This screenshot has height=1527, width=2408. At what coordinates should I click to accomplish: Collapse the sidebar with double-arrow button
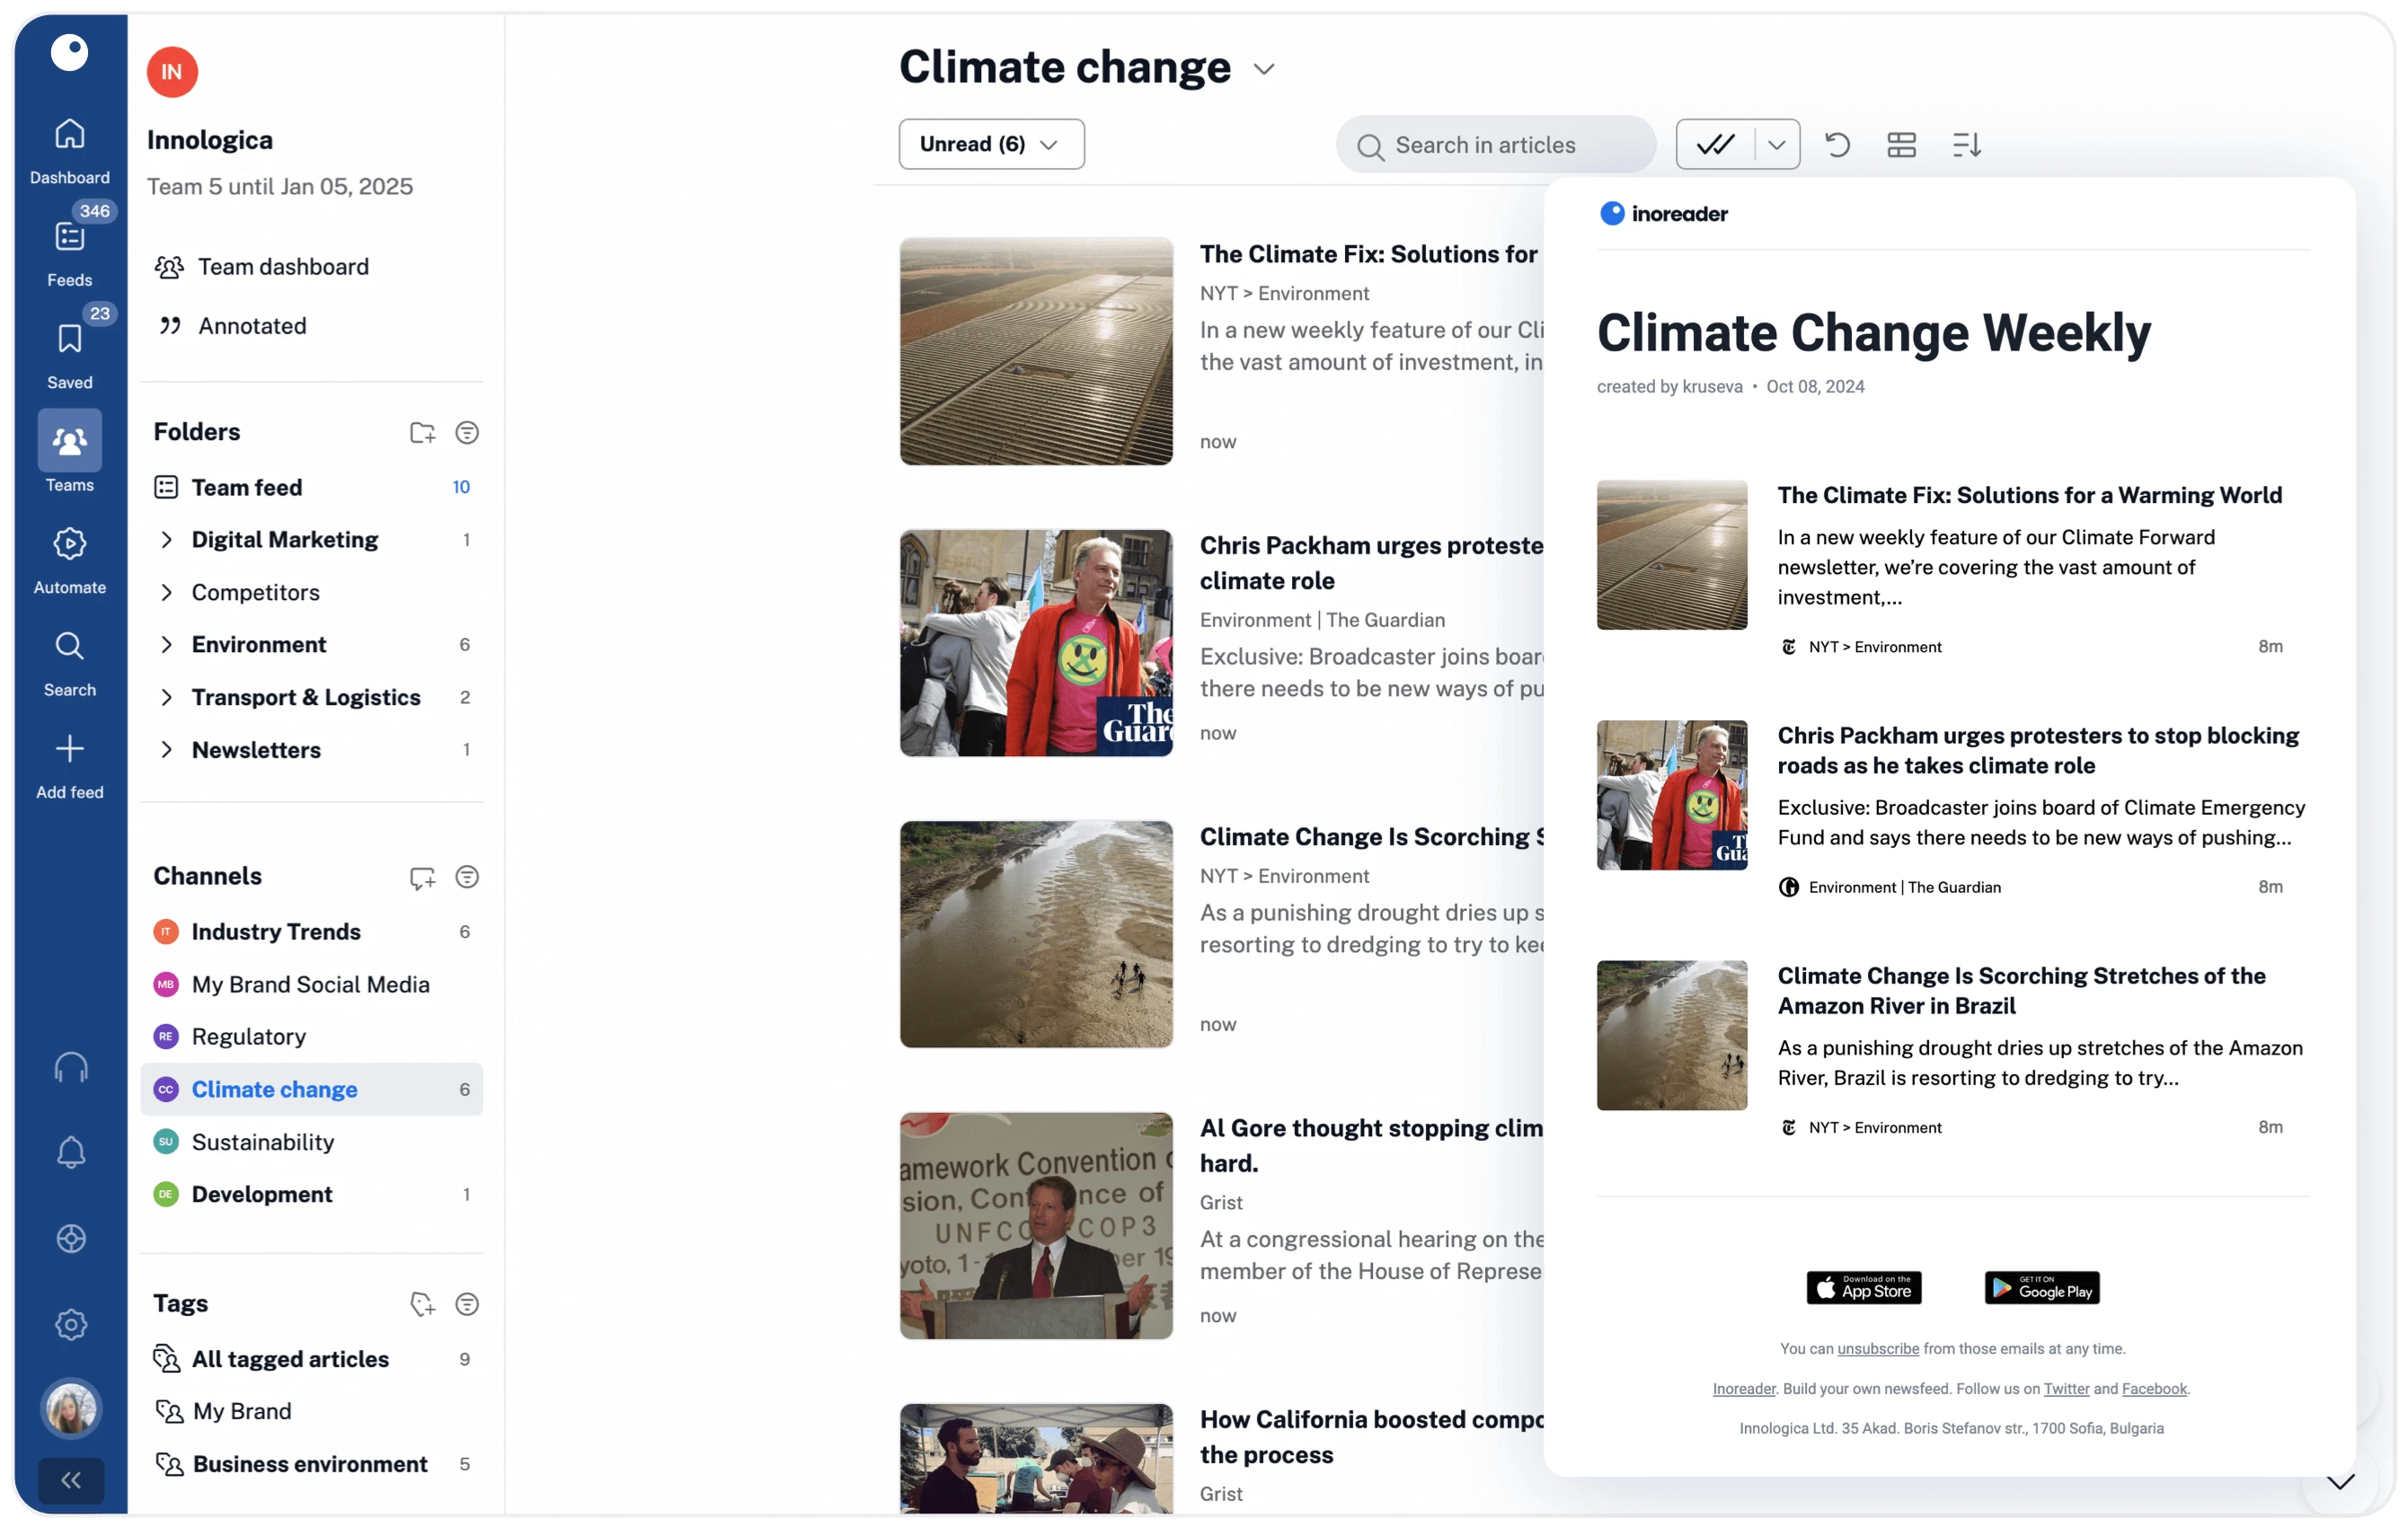tap(70, 1480)
